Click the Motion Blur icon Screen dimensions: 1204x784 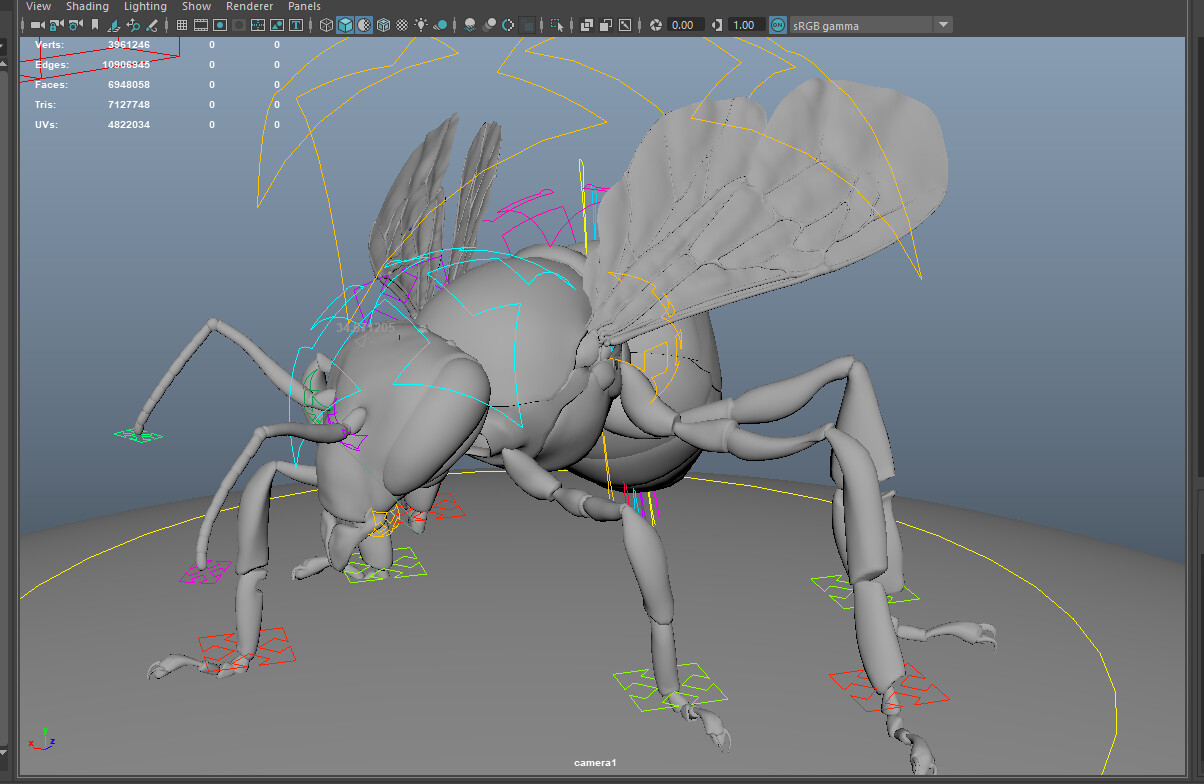click(489, 25)
